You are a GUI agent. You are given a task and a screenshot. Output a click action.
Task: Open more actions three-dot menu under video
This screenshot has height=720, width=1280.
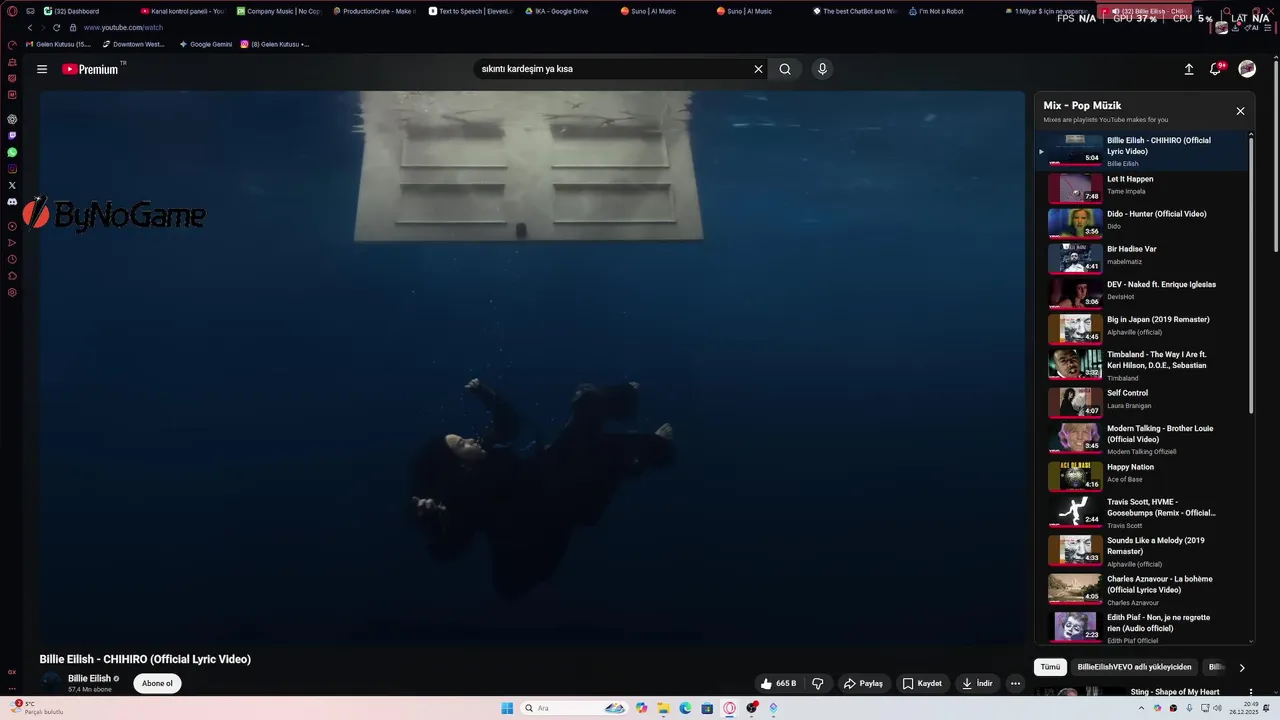pyautogui.click(x=1015, y=683)
